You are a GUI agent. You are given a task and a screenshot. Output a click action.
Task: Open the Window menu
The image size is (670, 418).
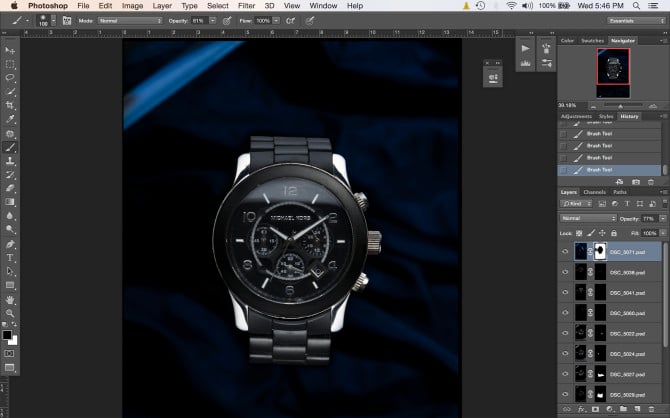pos(323,6)
